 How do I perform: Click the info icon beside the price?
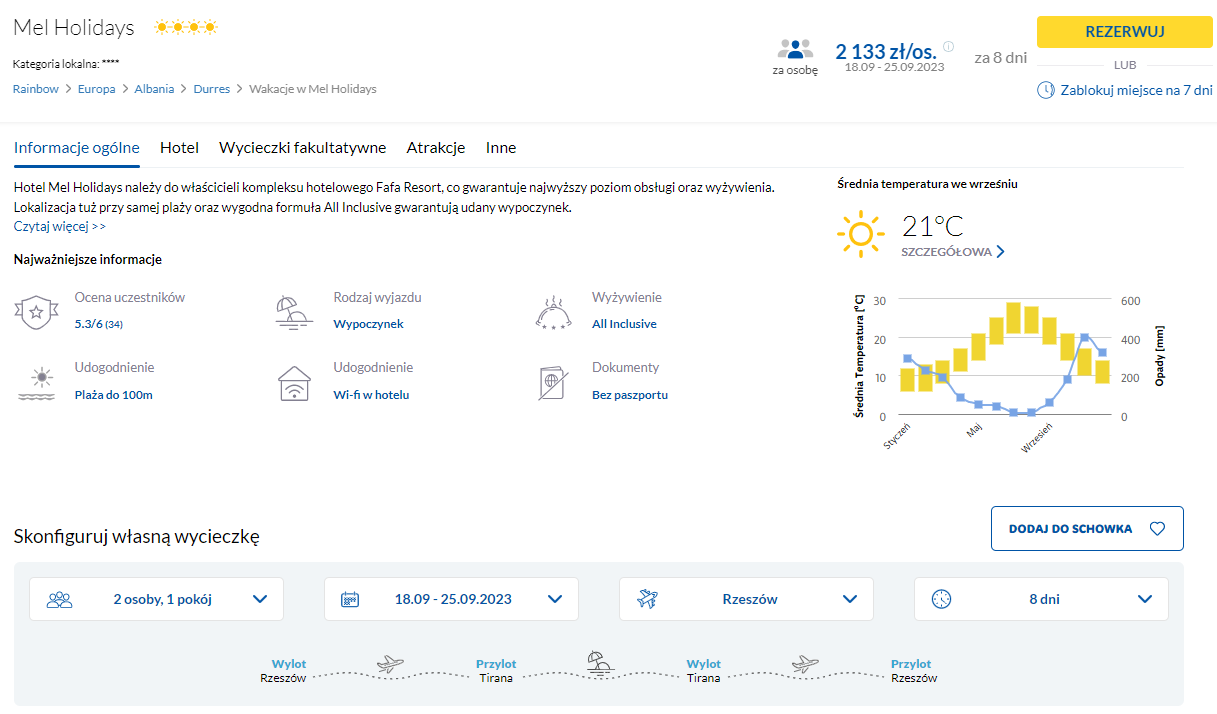coord(948,46)
